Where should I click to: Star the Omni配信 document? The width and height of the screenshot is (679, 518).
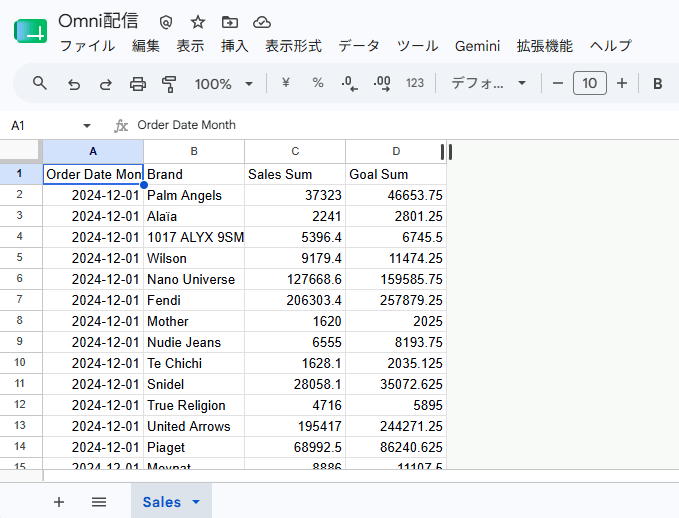click(x=198, y=22)
